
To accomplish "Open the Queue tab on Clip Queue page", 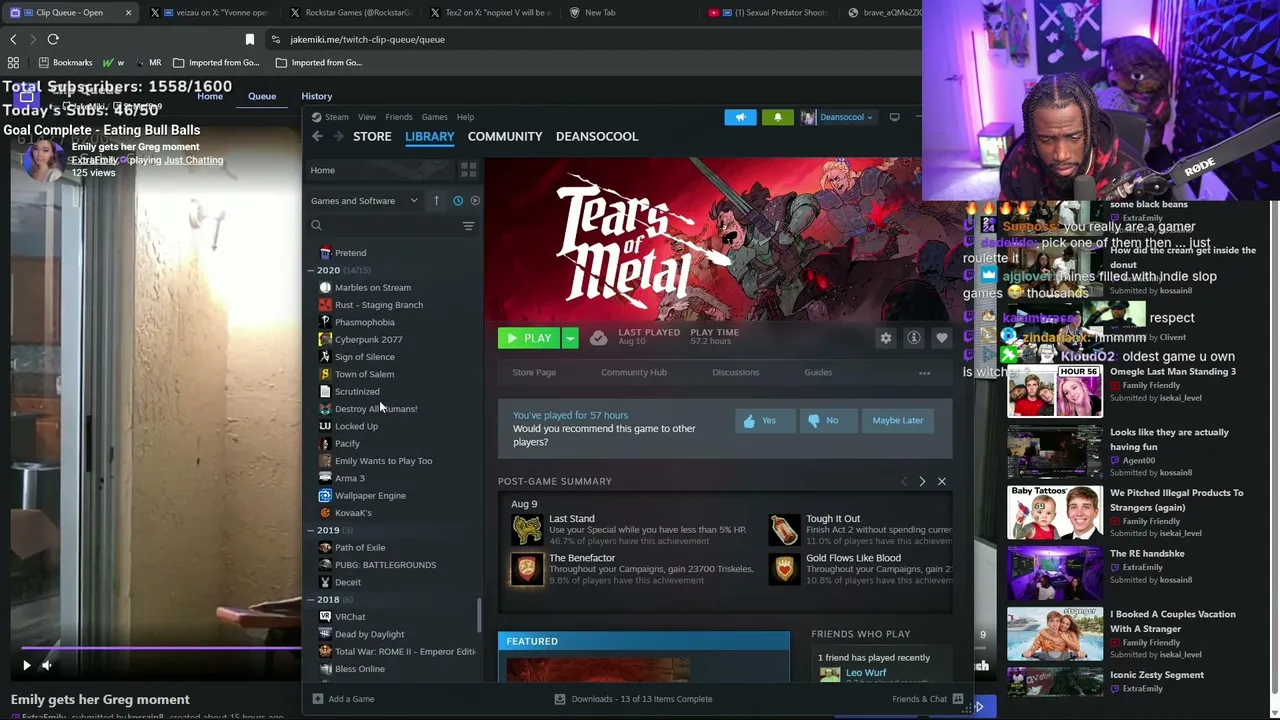I will 262,96.
